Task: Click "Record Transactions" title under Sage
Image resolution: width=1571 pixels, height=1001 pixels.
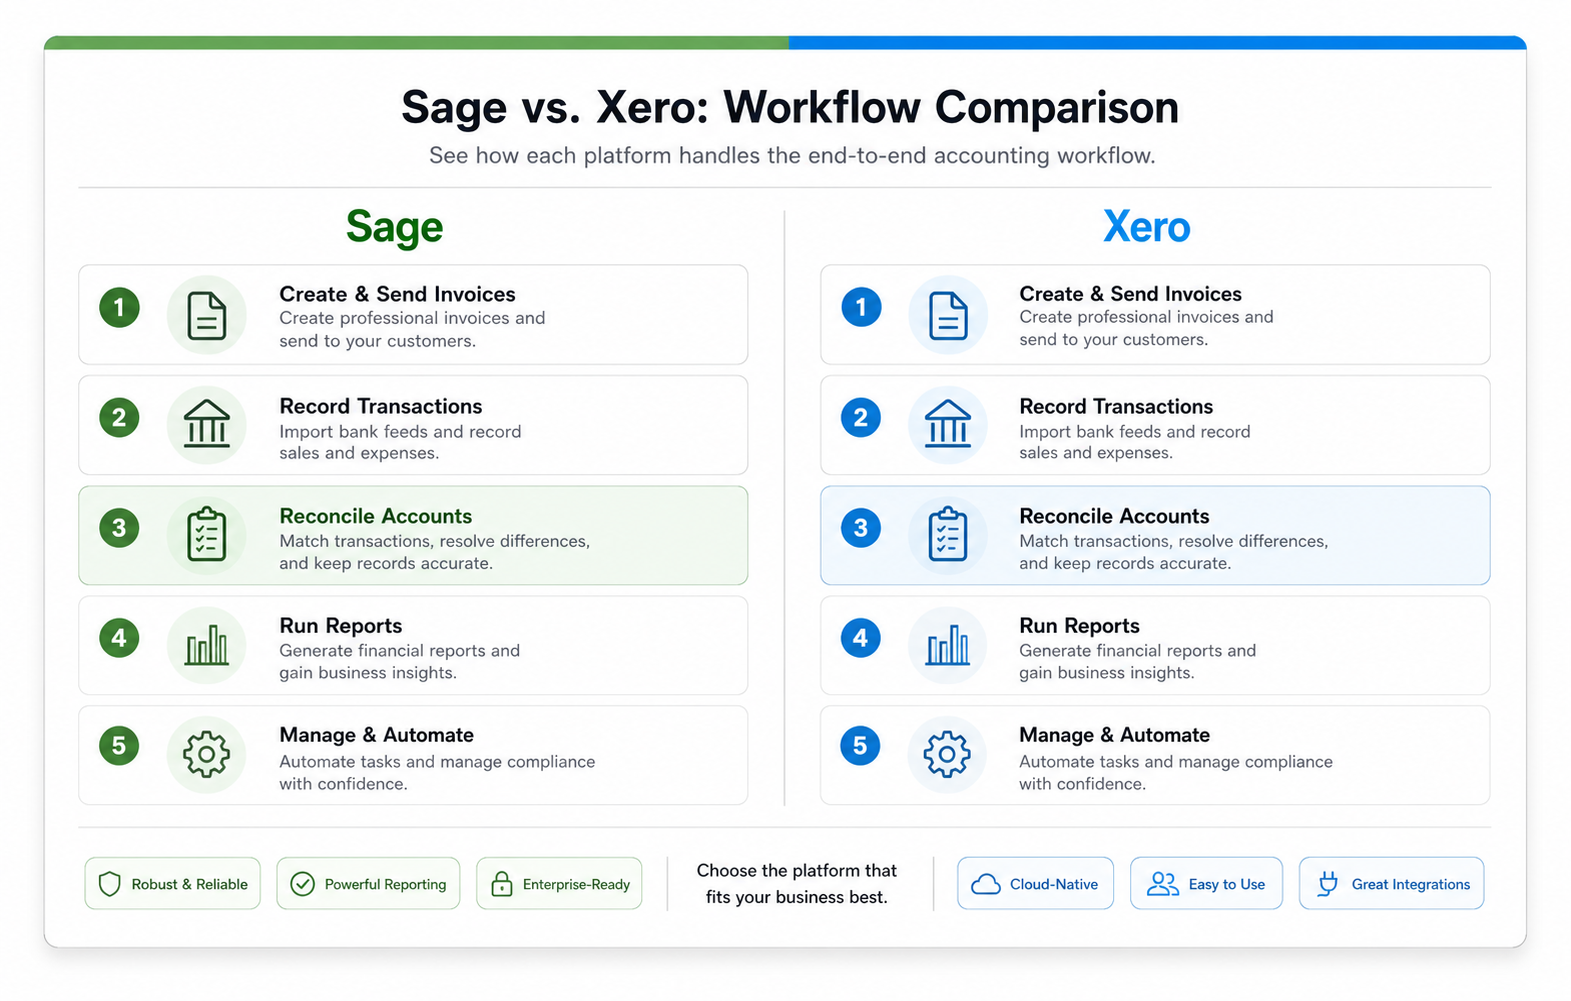Action: click(381, 406)
